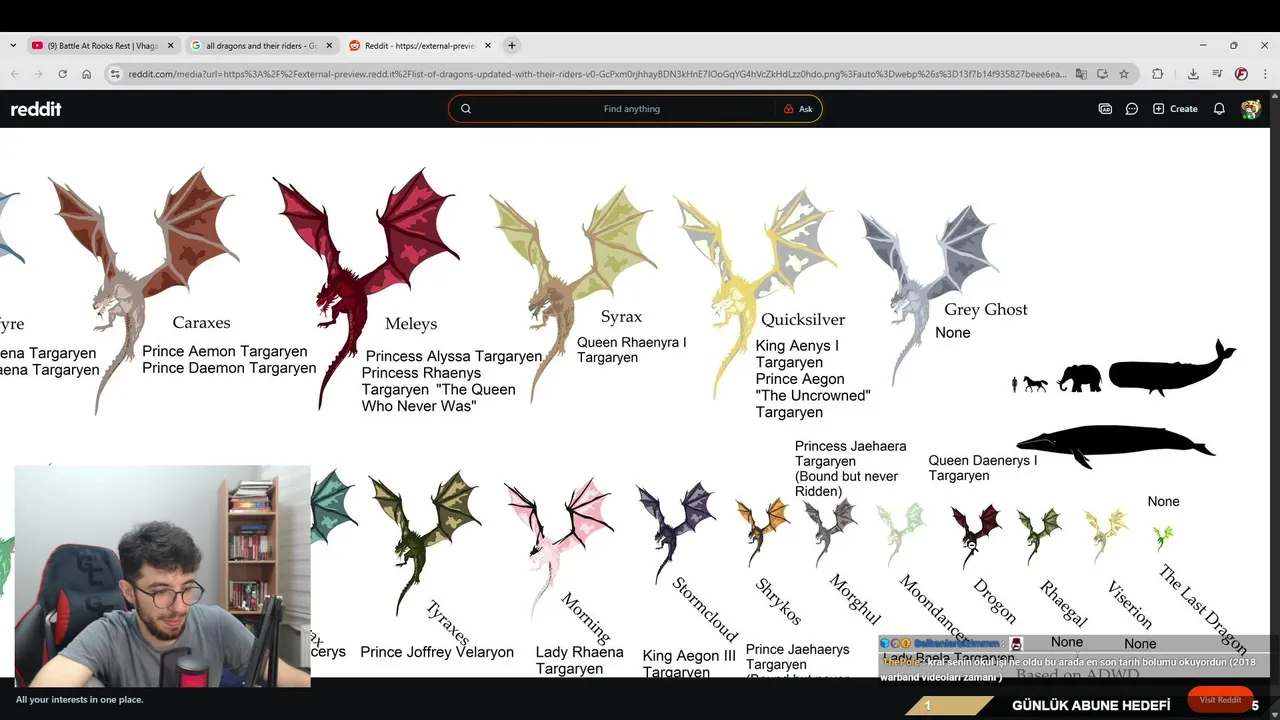Viewport: 1280px width, 720px height.
Task: Select the Reddit external-preview tab
Action: pos(420,45)
